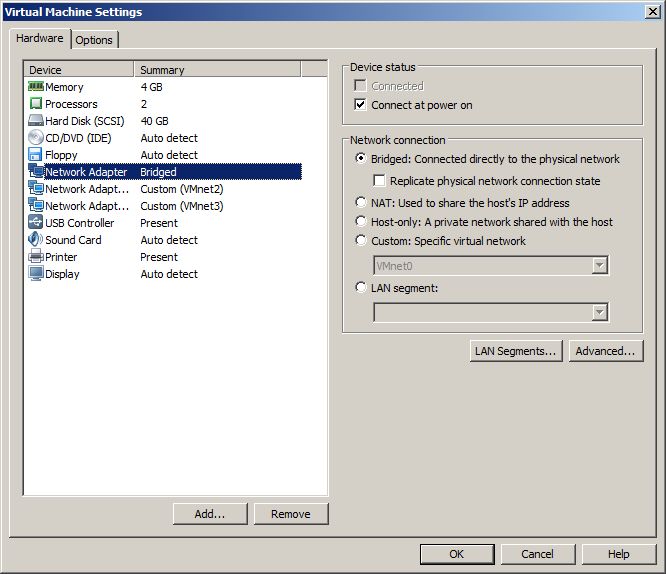Select the Hard Disk (SCSI) icon
Screen dimensions: 666x574
pyautogui.click(x=36, y=121)
